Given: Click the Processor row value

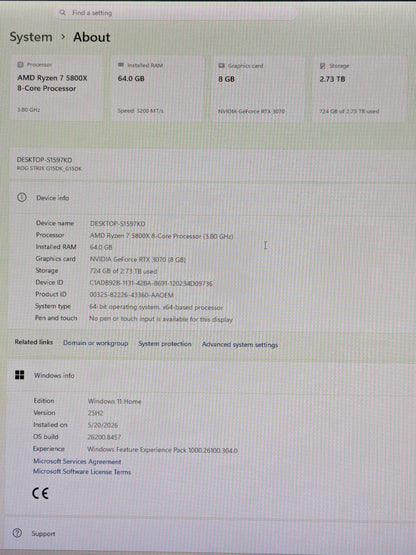Looking at the screenshot, I should (x=161, y=236).
